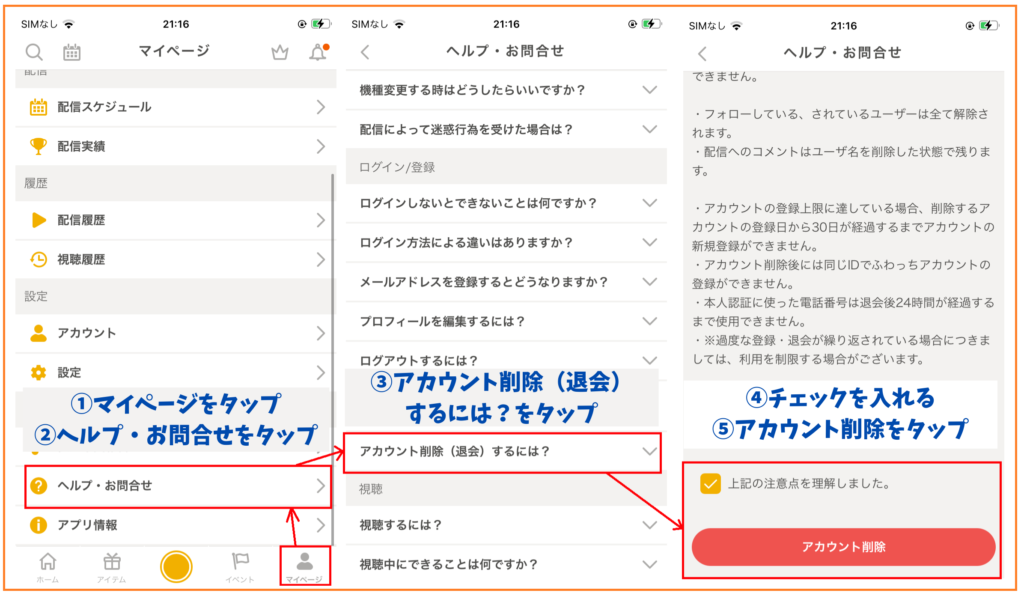Image resolution: width=1024 pixels, height=596 pixels.
Task: Tap the search magnifier icon on マイページ
Action: [34, 52]
